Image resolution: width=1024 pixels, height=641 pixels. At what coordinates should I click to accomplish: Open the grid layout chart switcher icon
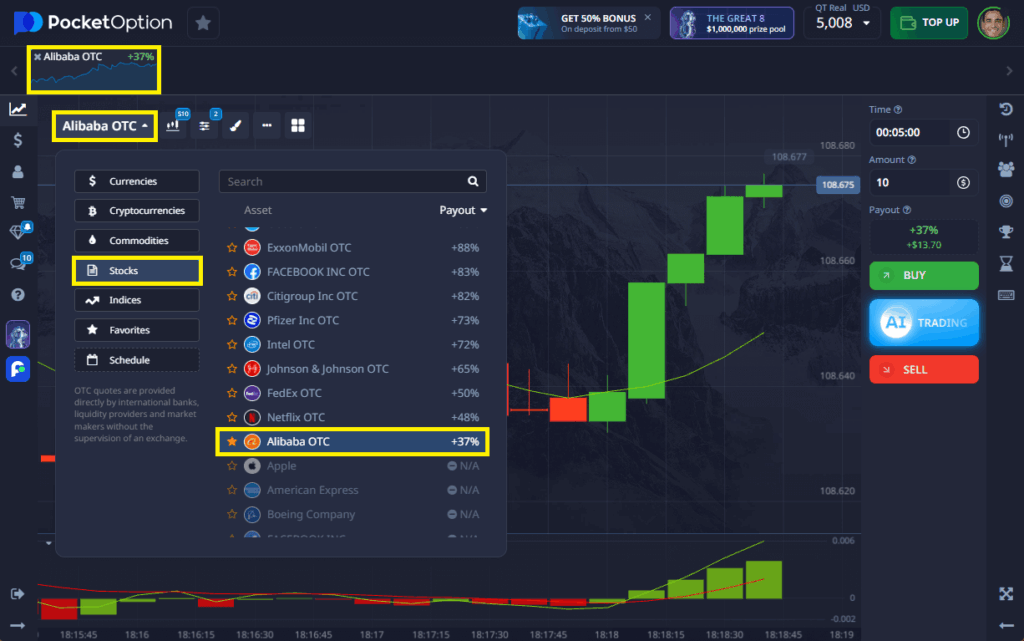click(x=296, y=126)
